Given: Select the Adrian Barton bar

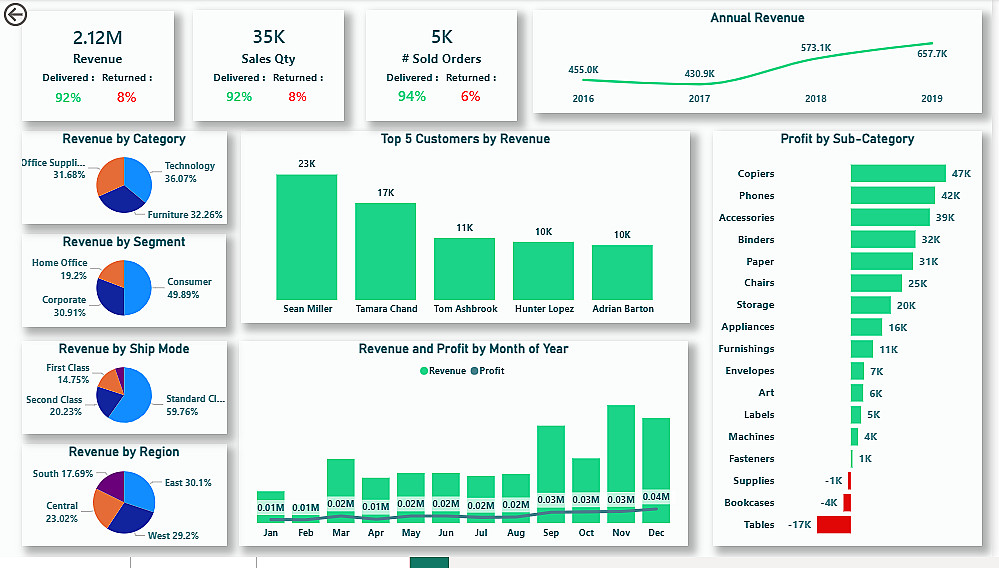Looking at the screenshot, I should pyautogui.click(x=622, y=273).
